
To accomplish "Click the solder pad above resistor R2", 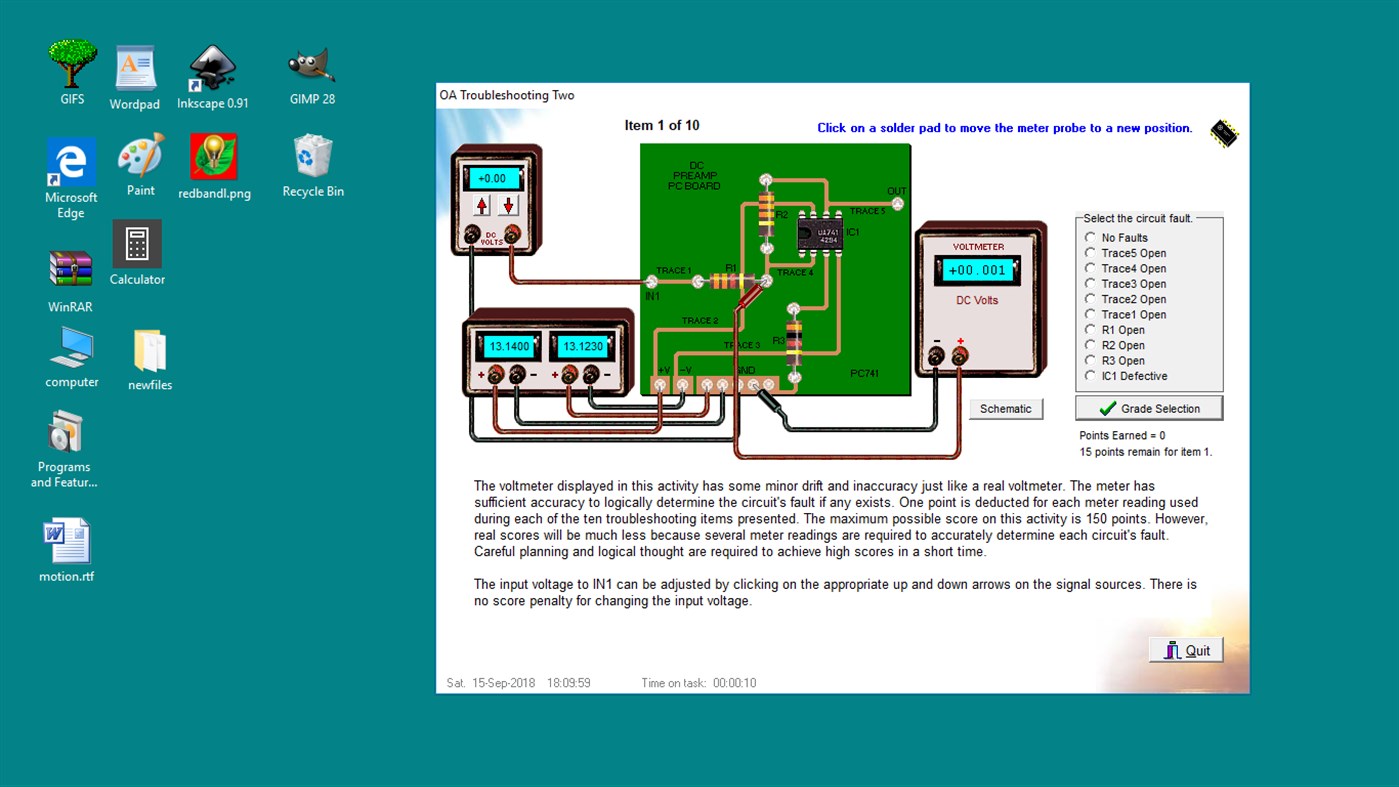I will click(766, 178).
